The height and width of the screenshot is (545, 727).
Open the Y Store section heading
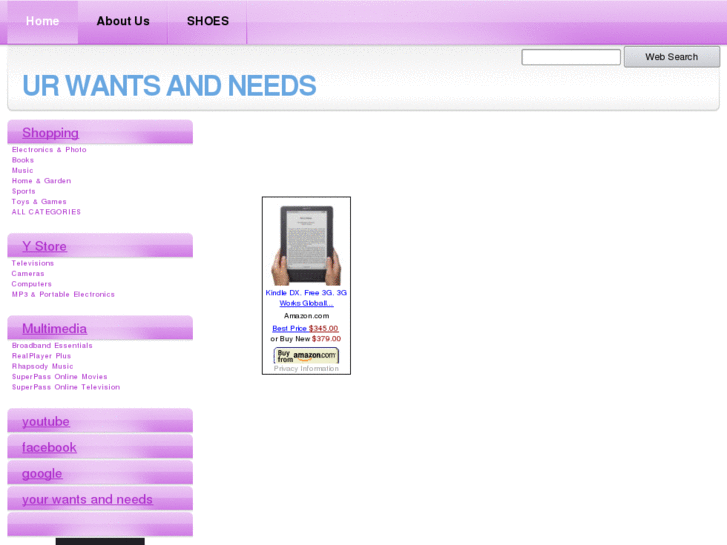45,246
